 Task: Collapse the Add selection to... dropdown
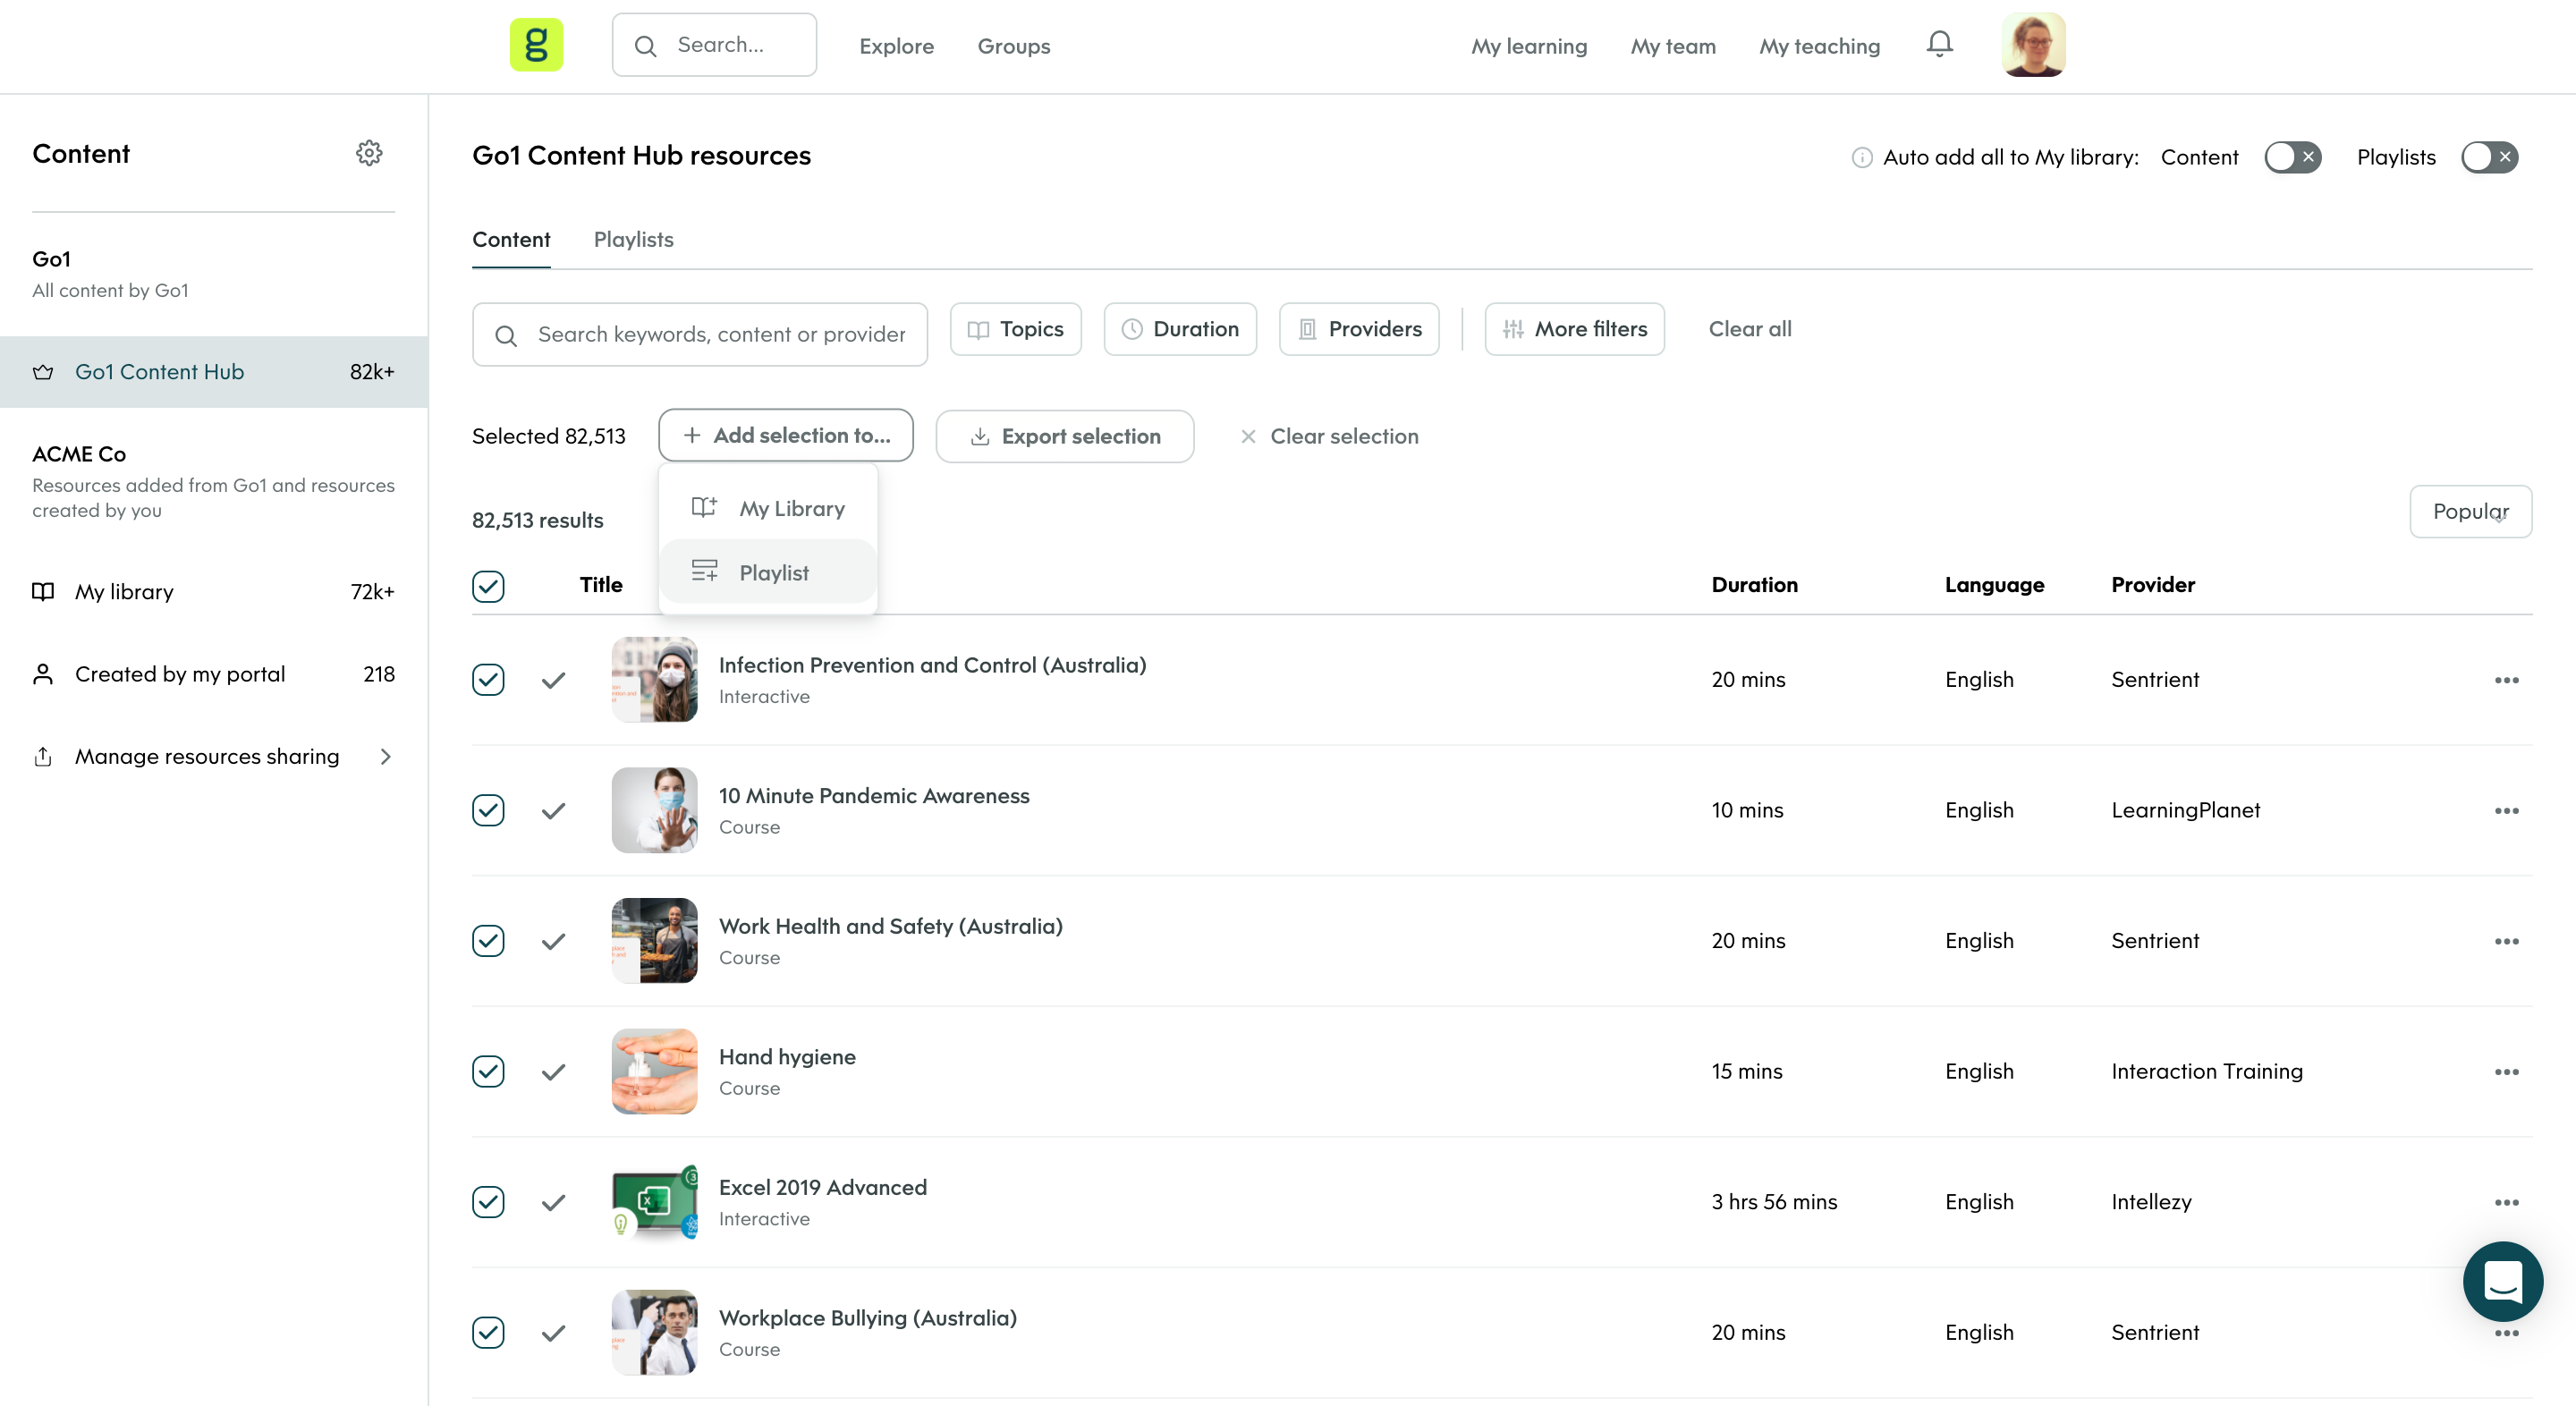(785, 435)
